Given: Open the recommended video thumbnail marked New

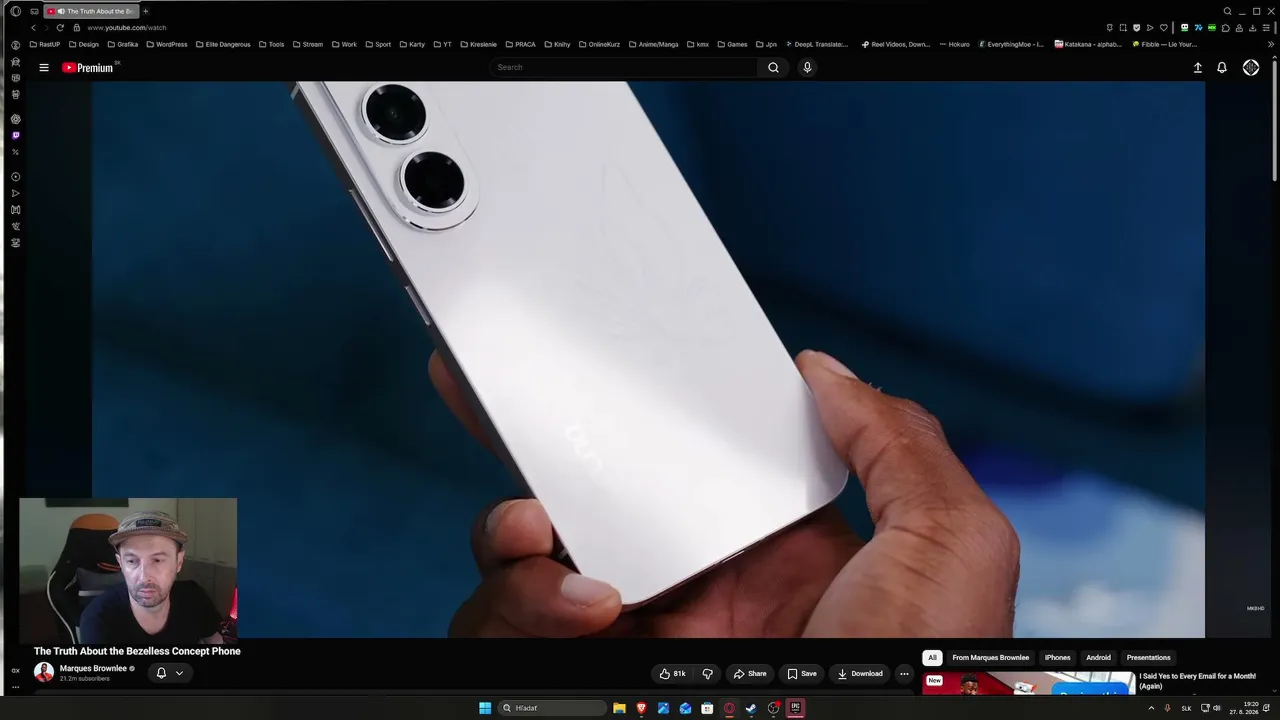Looking at the screenshot, I should pos(1029,683).
